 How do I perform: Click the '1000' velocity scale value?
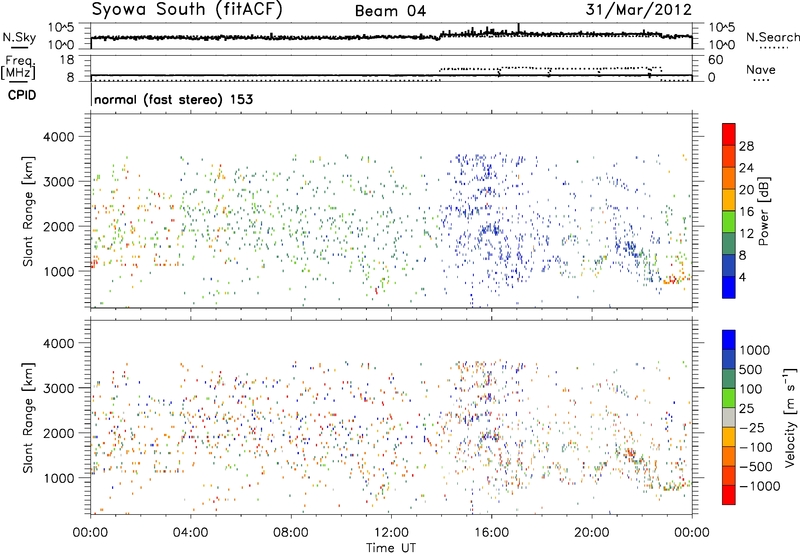point(754,350)
